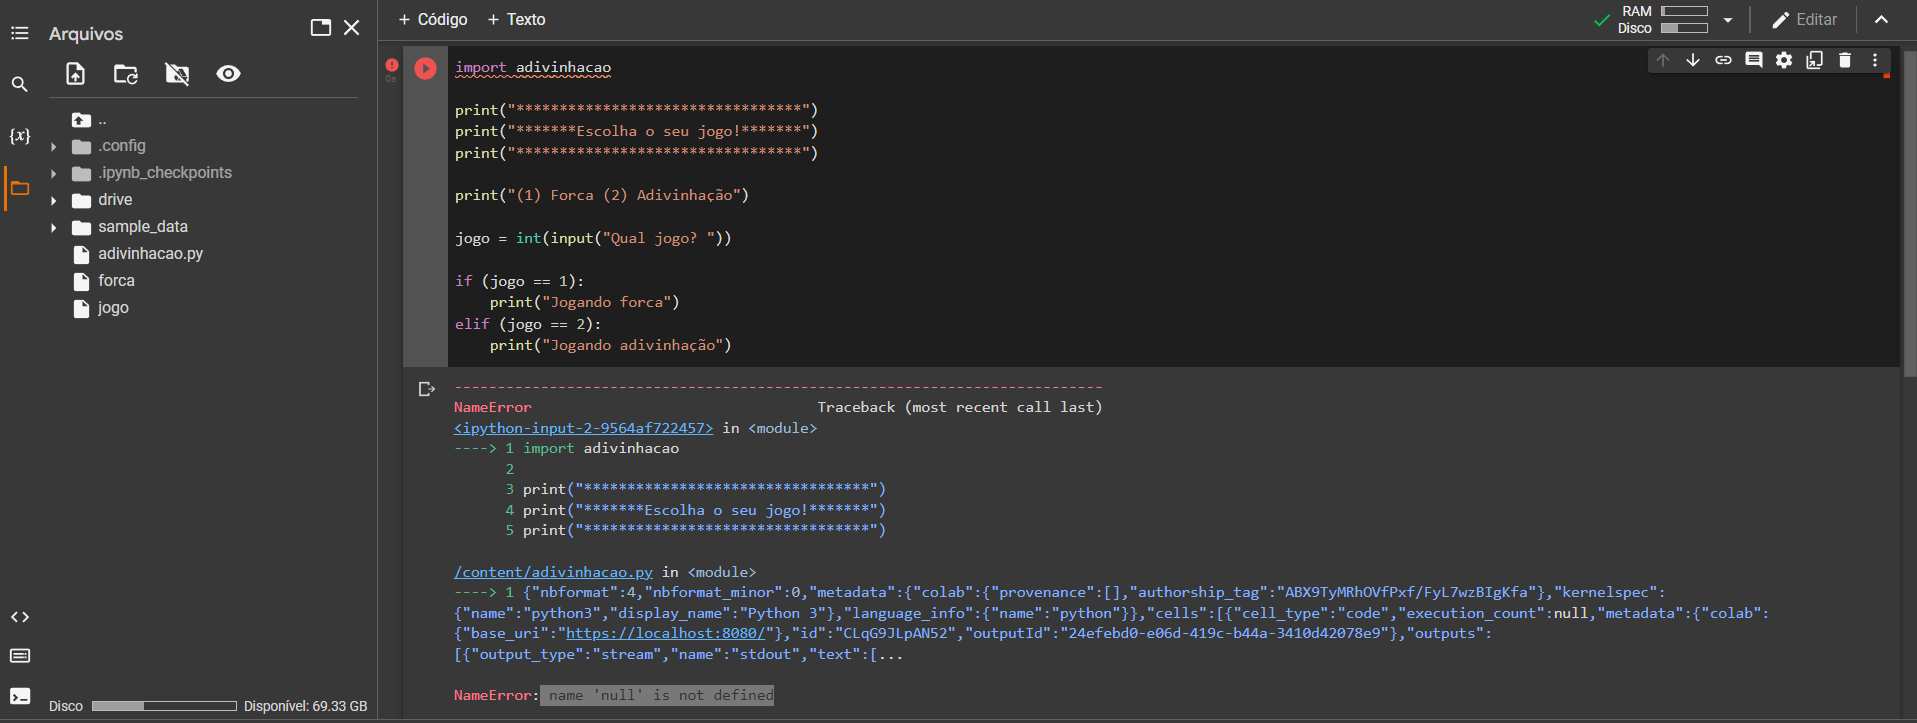
Task: Mirror cell in tab icon
Action: (1814, 60)
